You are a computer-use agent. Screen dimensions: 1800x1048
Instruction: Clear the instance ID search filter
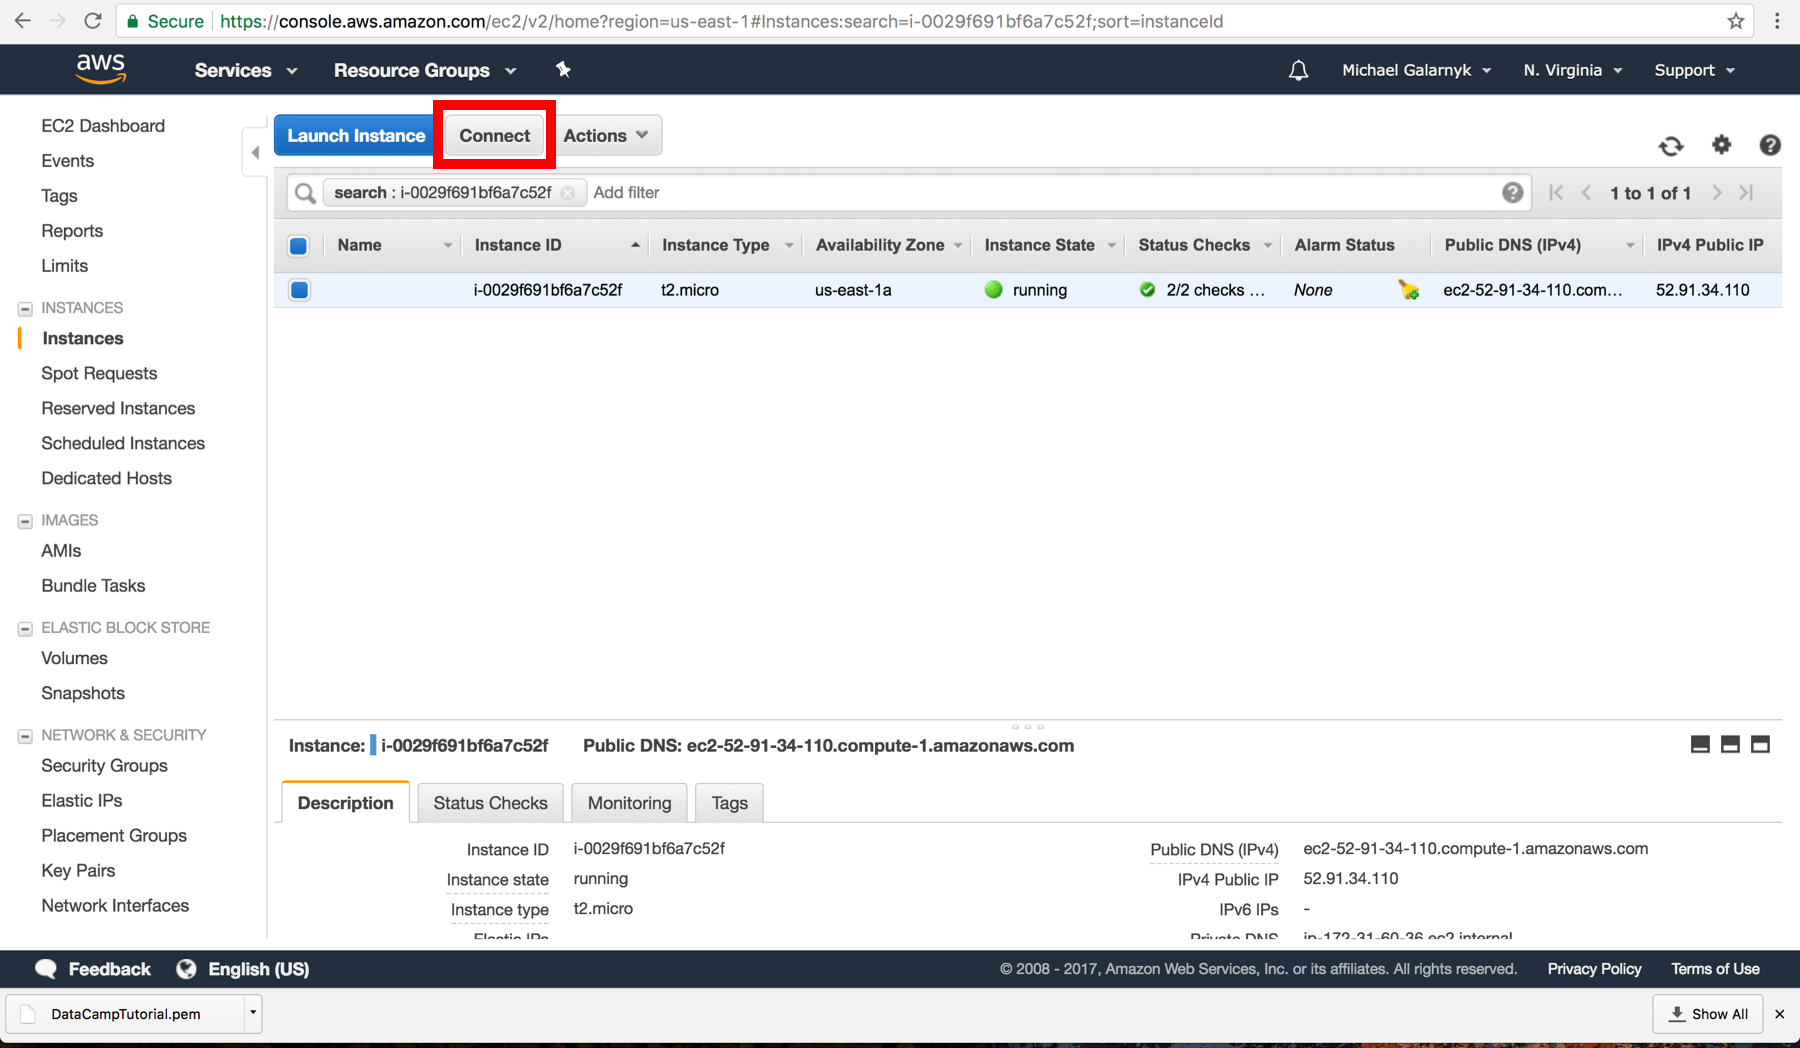point(569,192)
